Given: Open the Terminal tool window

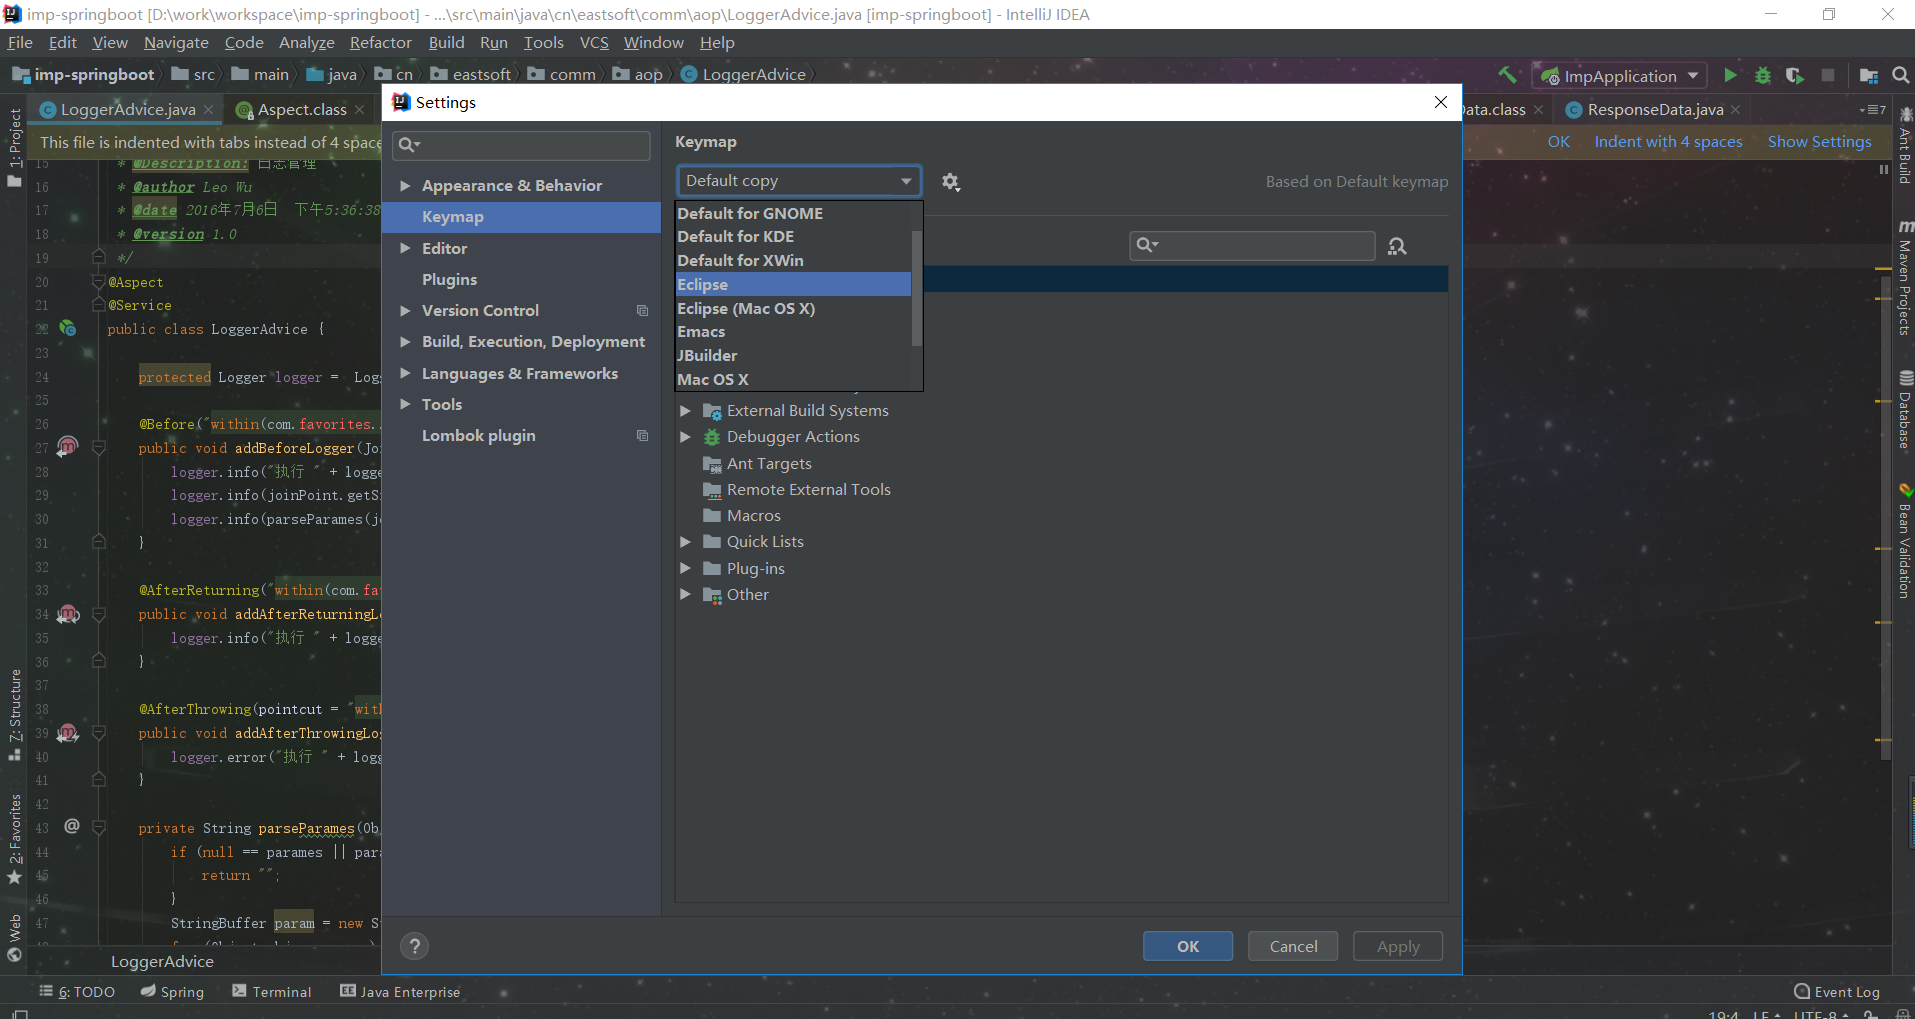Looking at the screenshot, I should click(272, 992).
